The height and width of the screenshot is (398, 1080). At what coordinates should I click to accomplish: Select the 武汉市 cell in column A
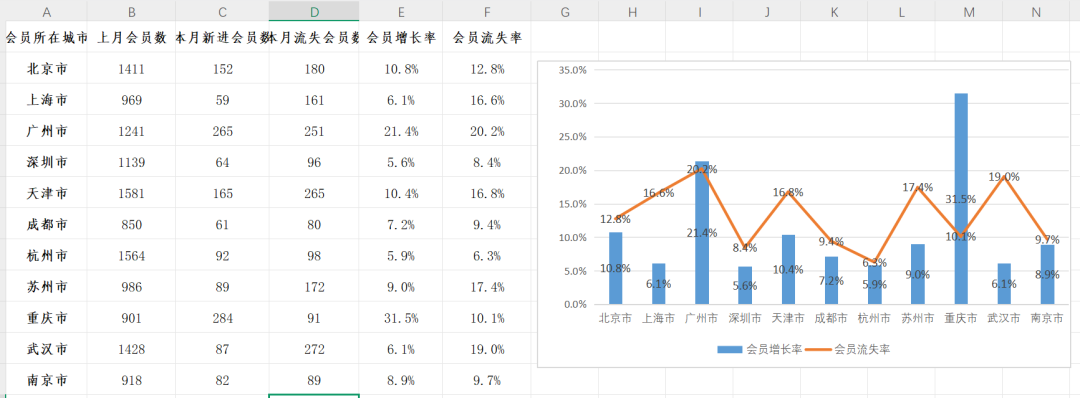point(47,349)
